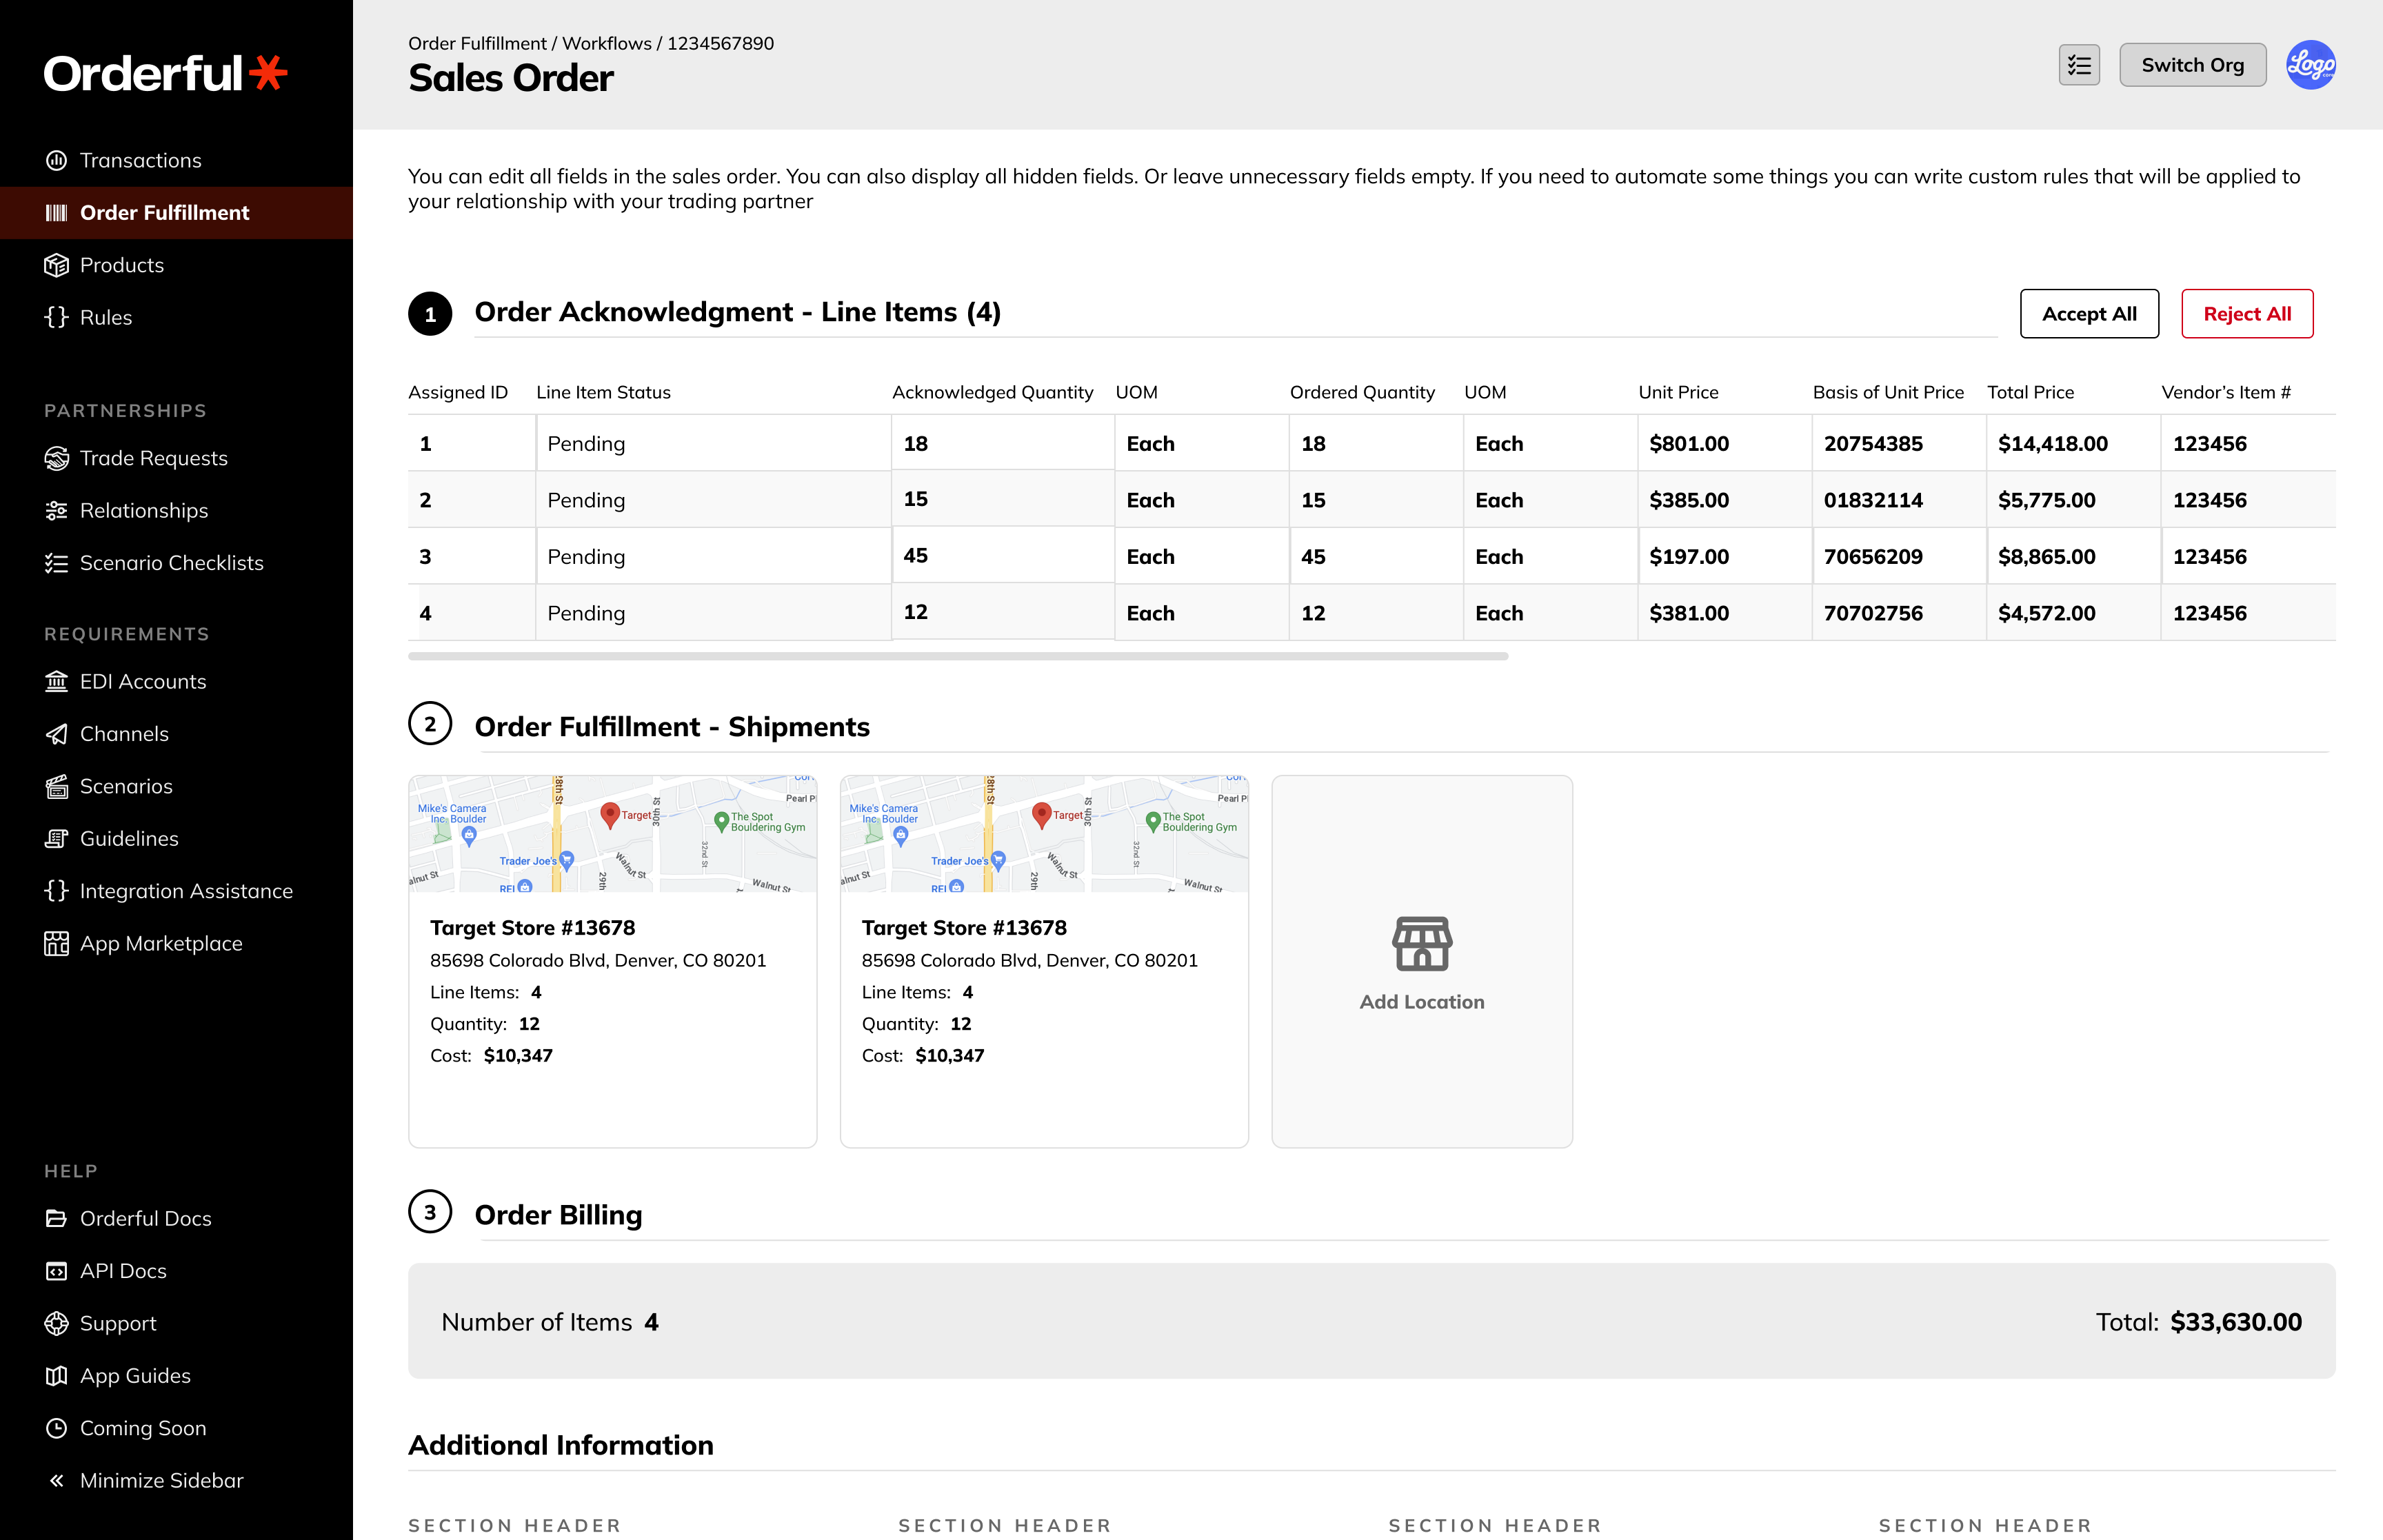Click the Products box icon

[x=56, y=265]
